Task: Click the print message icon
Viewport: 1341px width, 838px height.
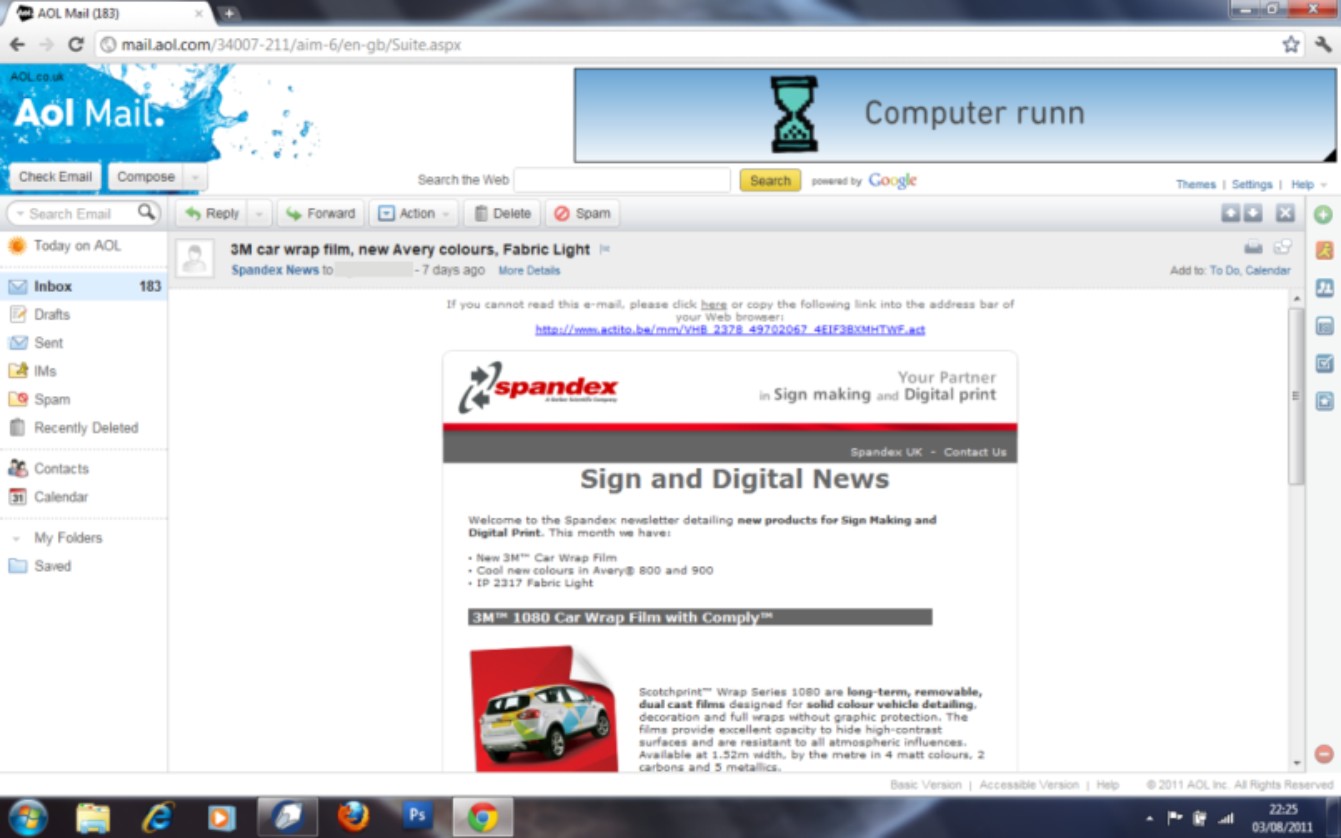Action: 1252,248
